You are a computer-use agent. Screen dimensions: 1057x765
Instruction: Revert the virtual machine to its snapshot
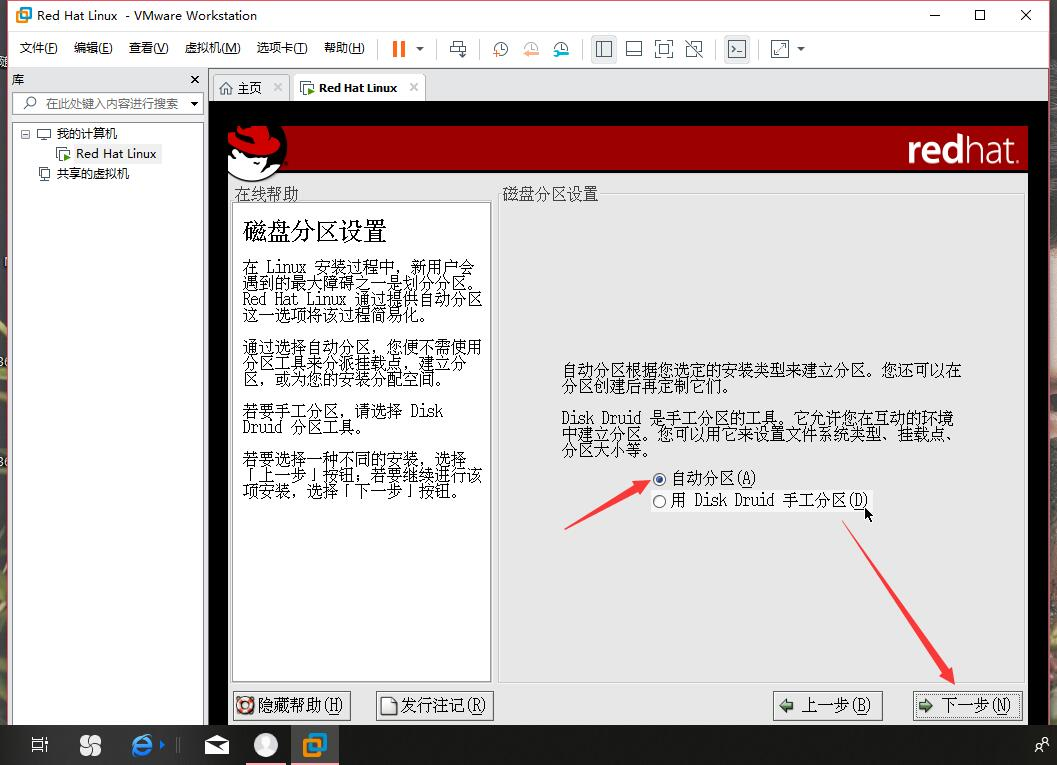[531, 49]
